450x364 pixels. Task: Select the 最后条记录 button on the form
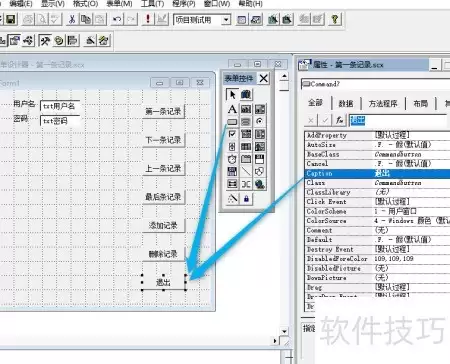coord(163,197)
